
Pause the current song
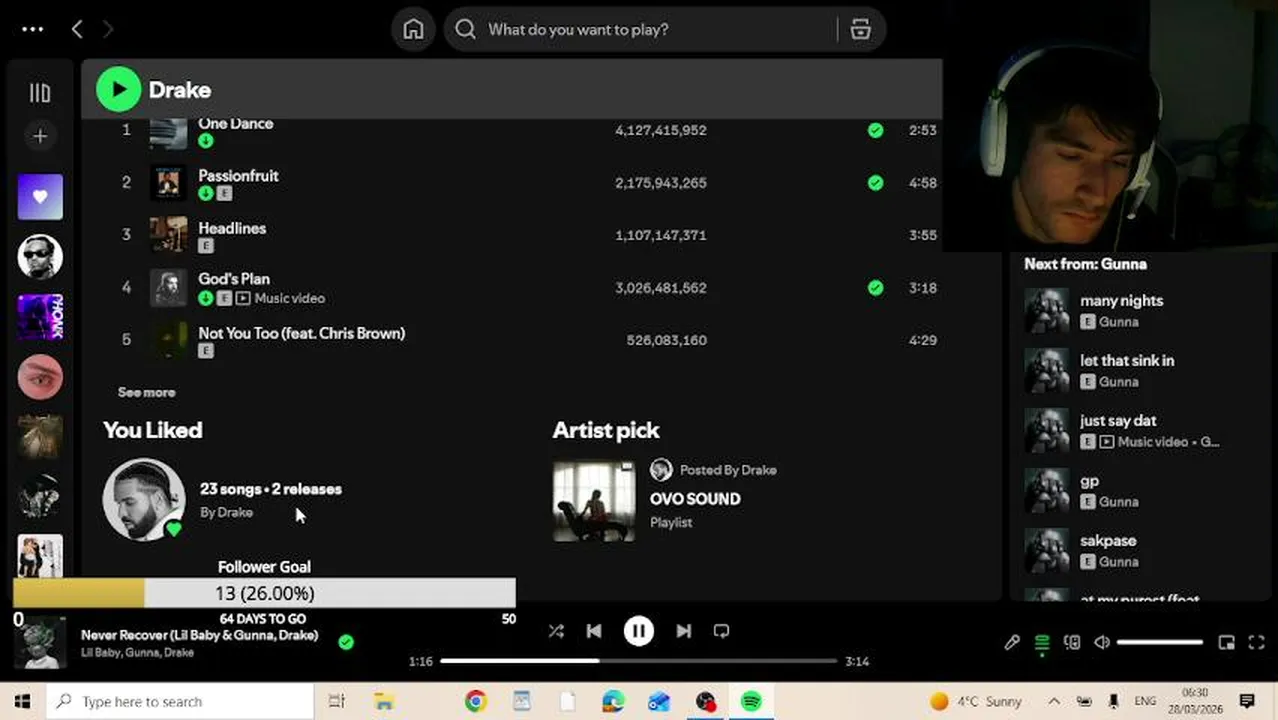click(639, 631)
